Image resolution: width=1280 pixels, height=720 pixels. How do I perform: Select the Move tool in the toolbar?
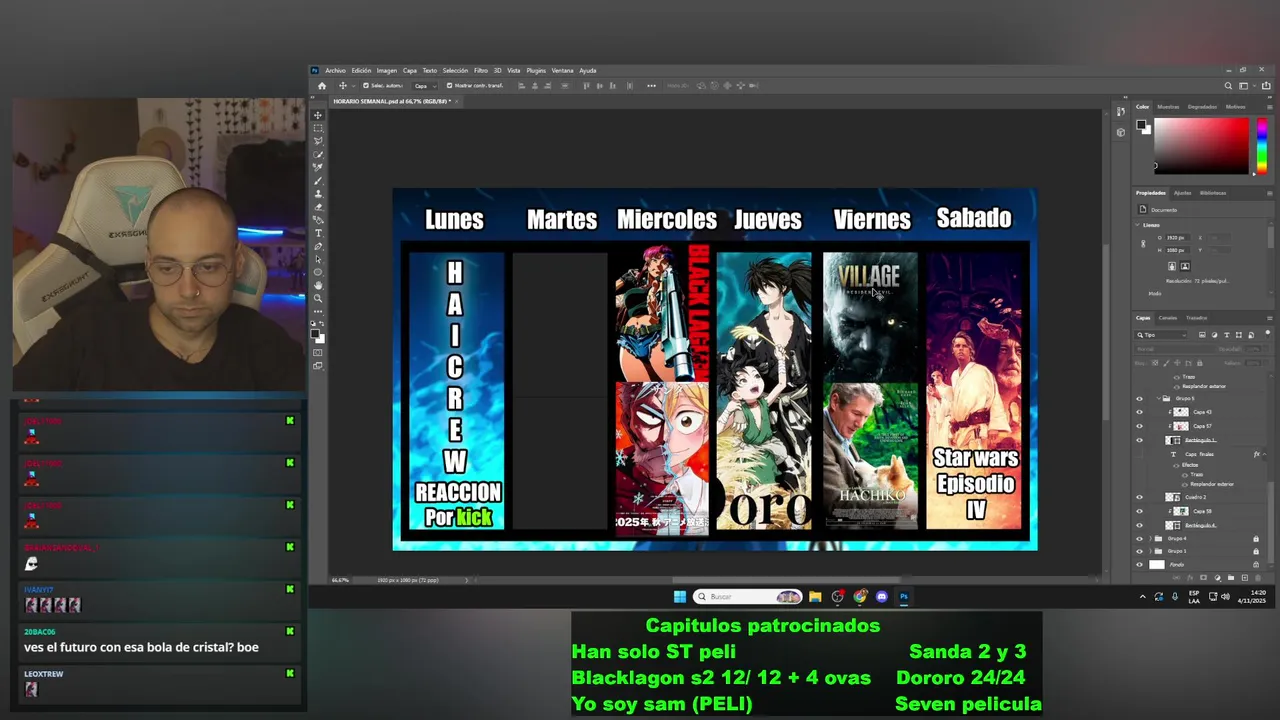318,115
